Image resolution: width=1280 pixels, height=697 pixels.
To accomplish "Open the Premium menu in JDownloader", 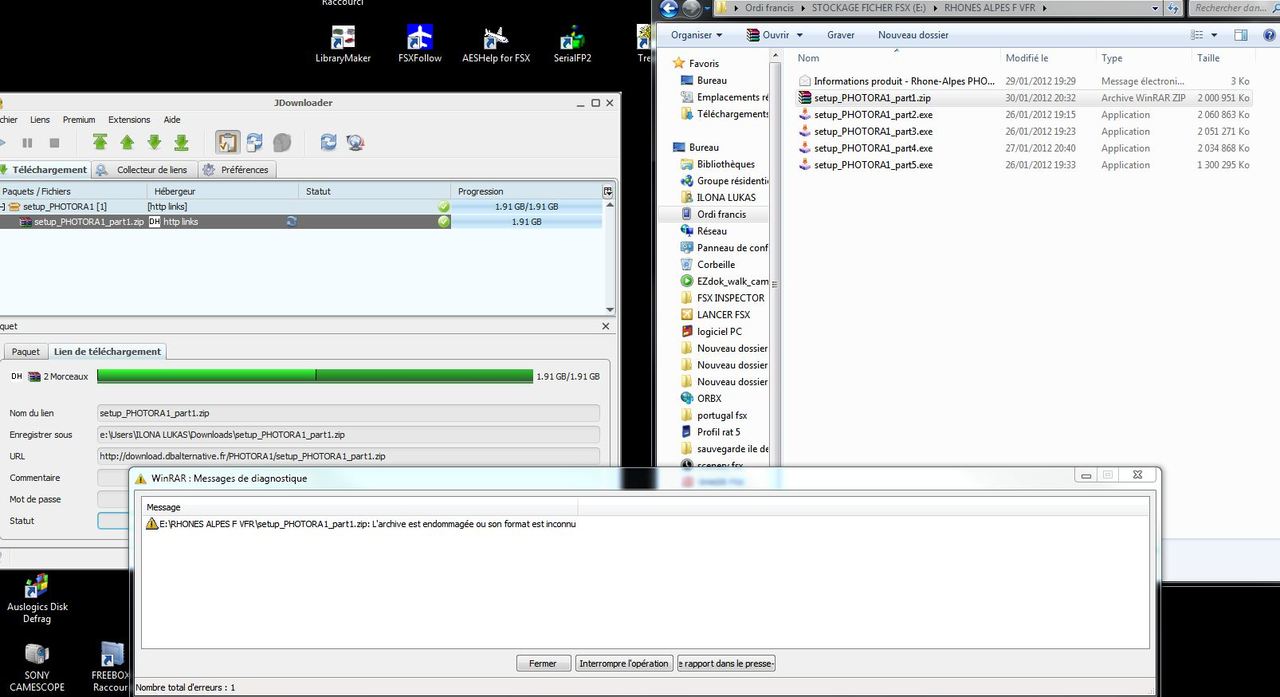I will (x=79, y=119).
